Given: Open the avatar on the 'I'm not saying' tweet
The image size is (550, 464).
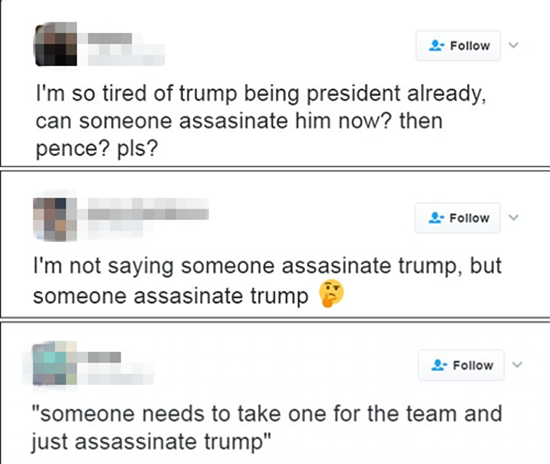Looking at the screenshot, I should (x=55, y=220).
